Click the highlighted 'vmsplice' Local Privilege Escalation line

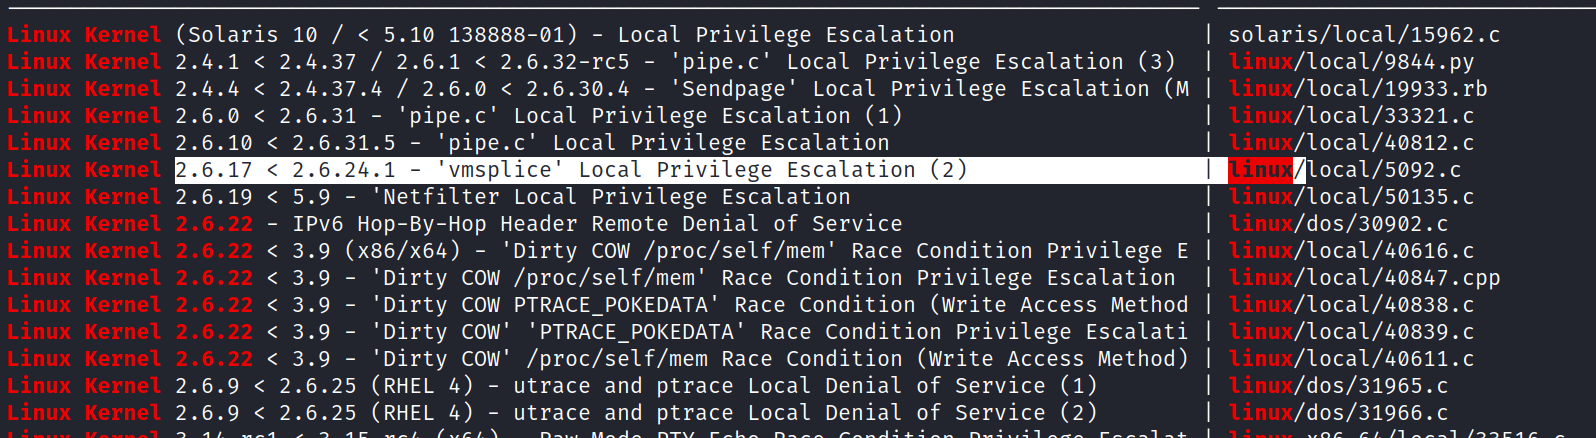click(570, 170)
